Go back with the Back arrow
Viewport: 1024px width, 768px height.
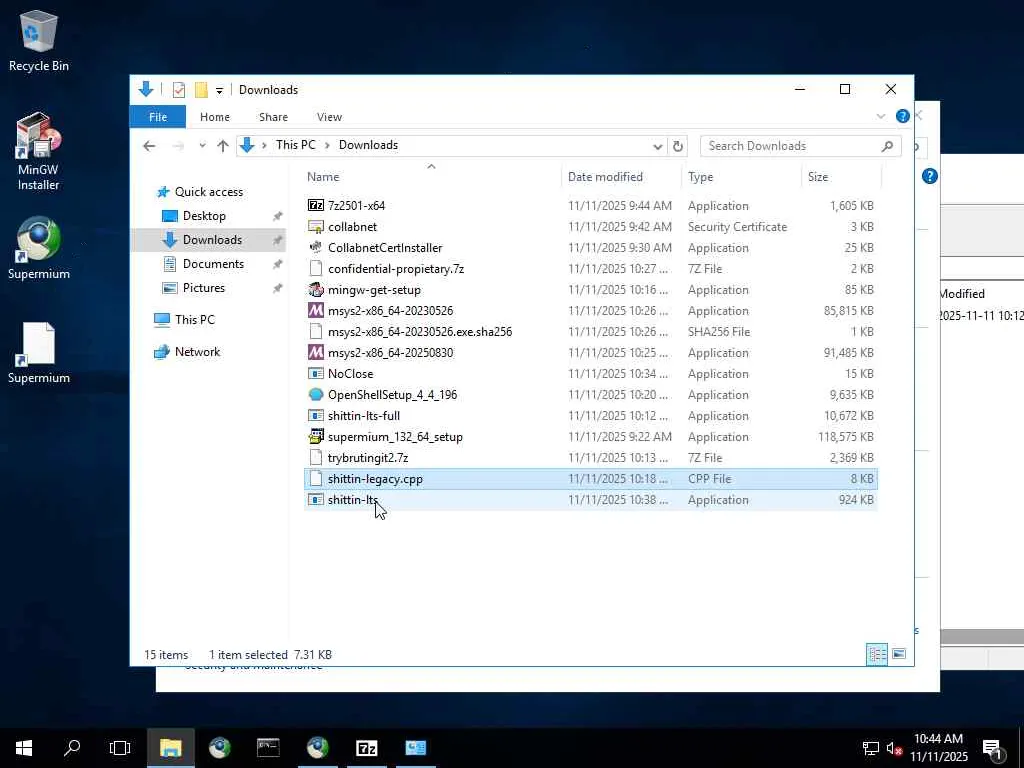150,146
